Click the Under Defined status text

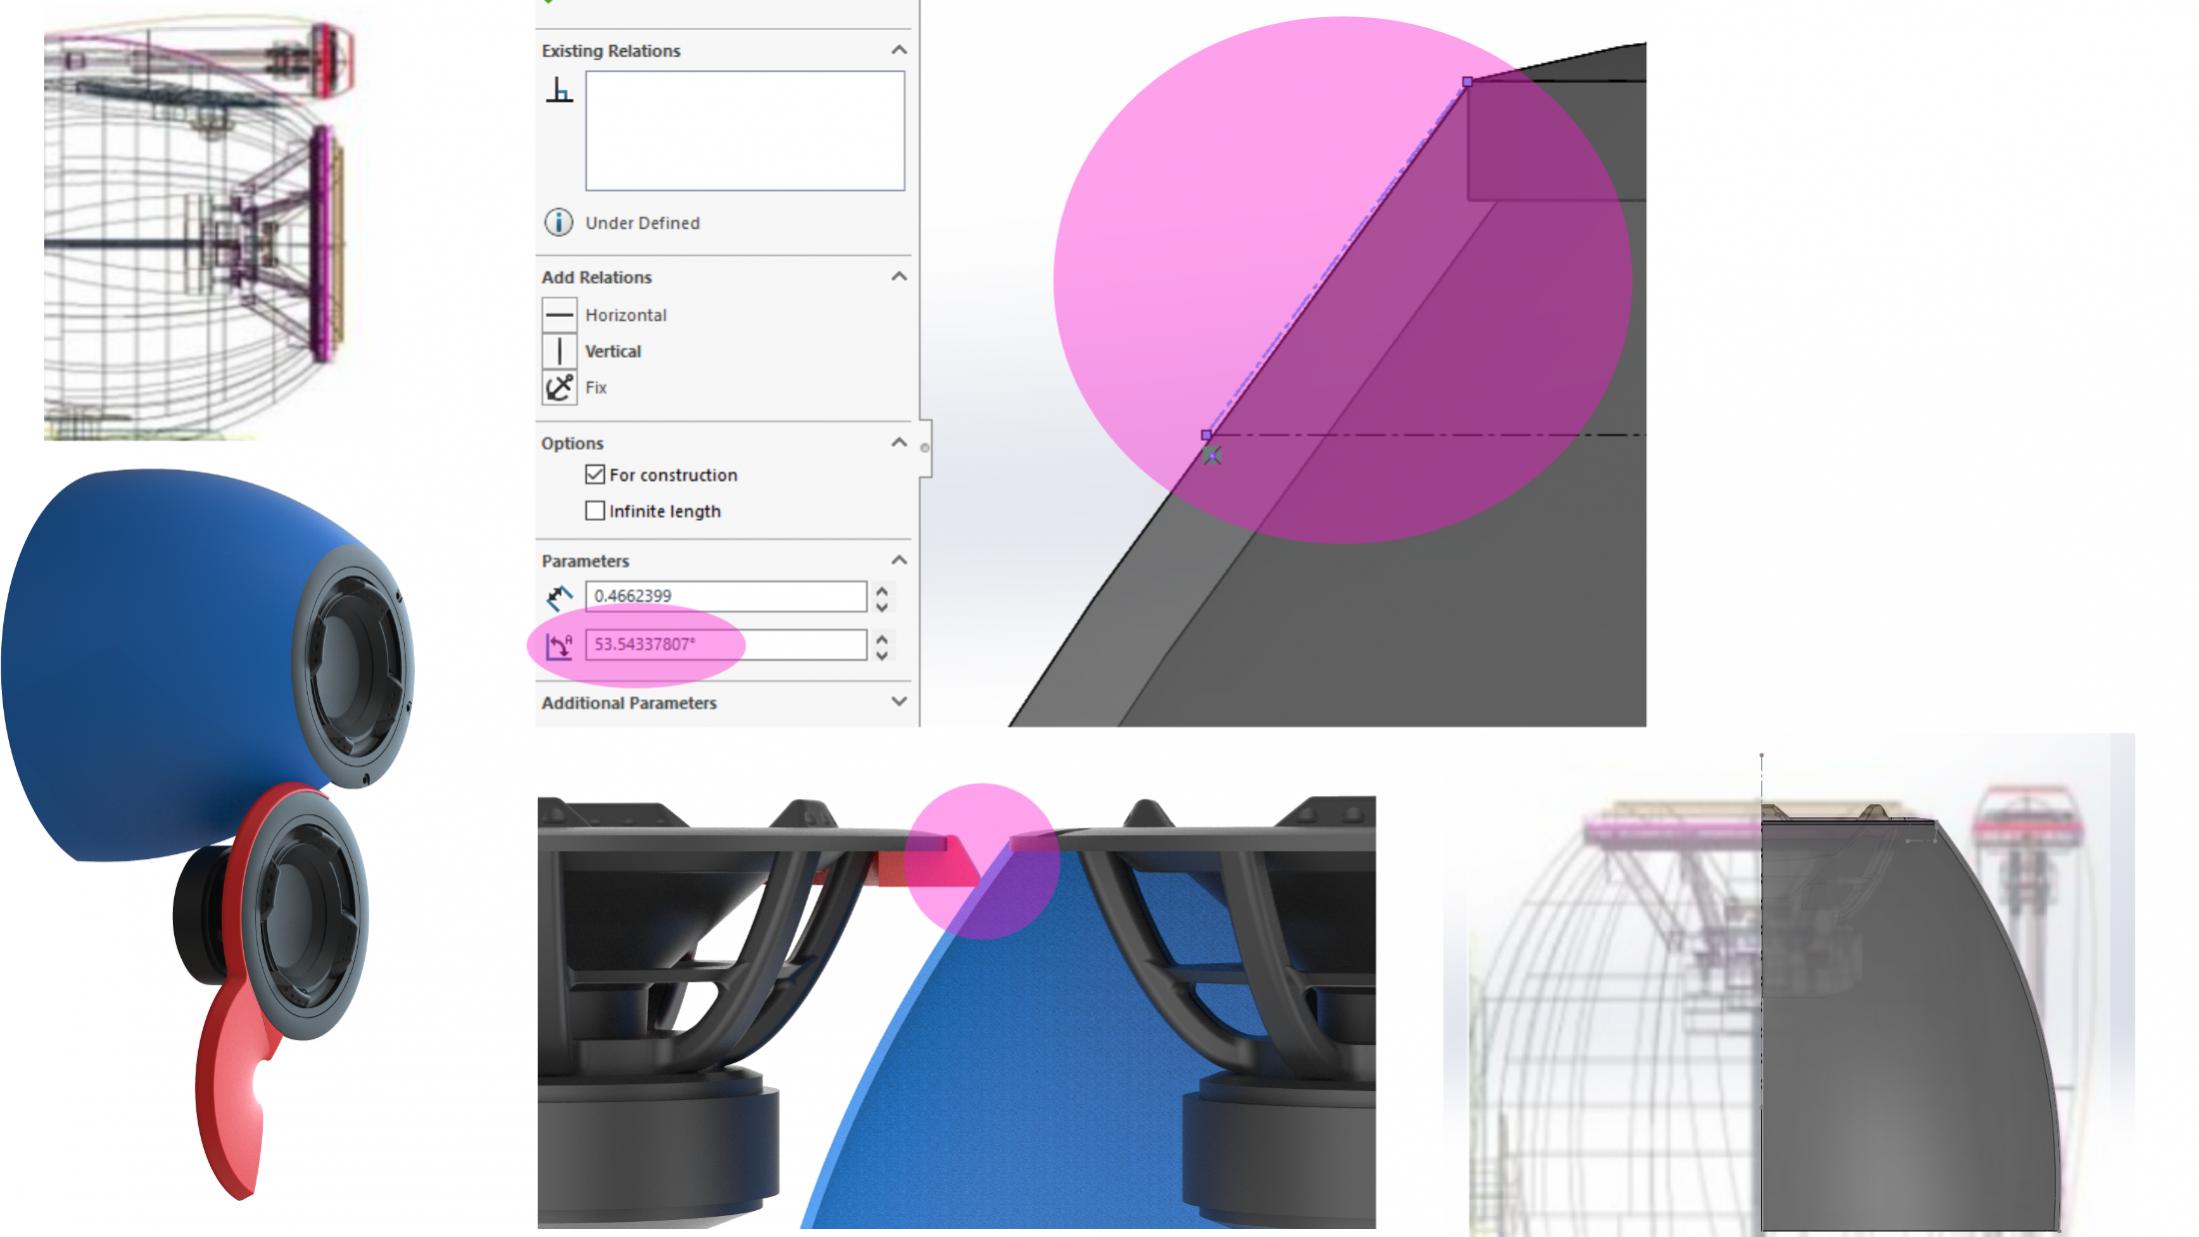[642, 223]
